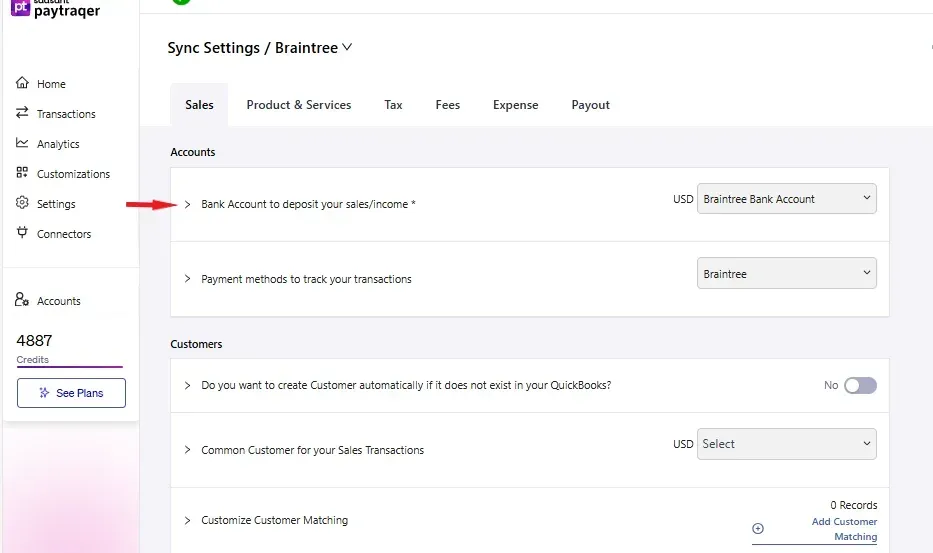Click the 4887 credits count
The image size is (933, 553).
point(35,340)
